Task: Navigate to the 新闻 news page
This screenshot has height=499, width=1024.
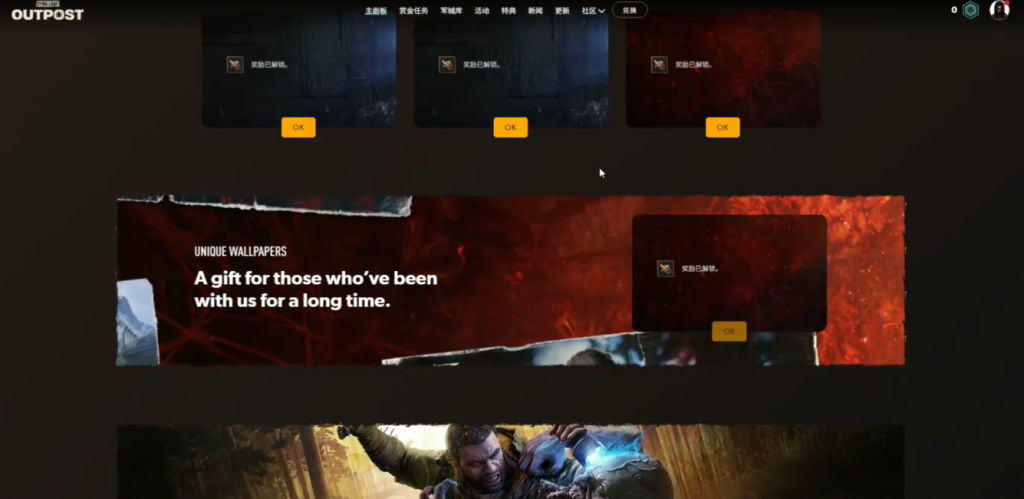Action: tap(536, 11)
